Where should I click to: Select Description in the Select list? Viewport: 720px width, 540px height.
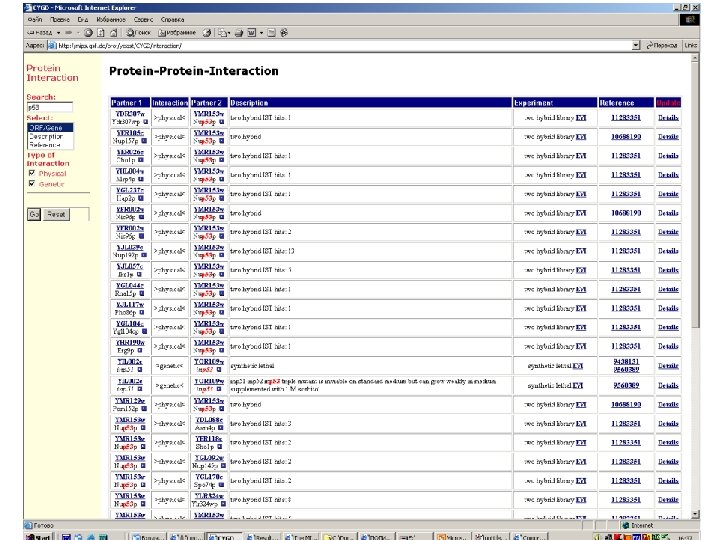coord(50,136)
